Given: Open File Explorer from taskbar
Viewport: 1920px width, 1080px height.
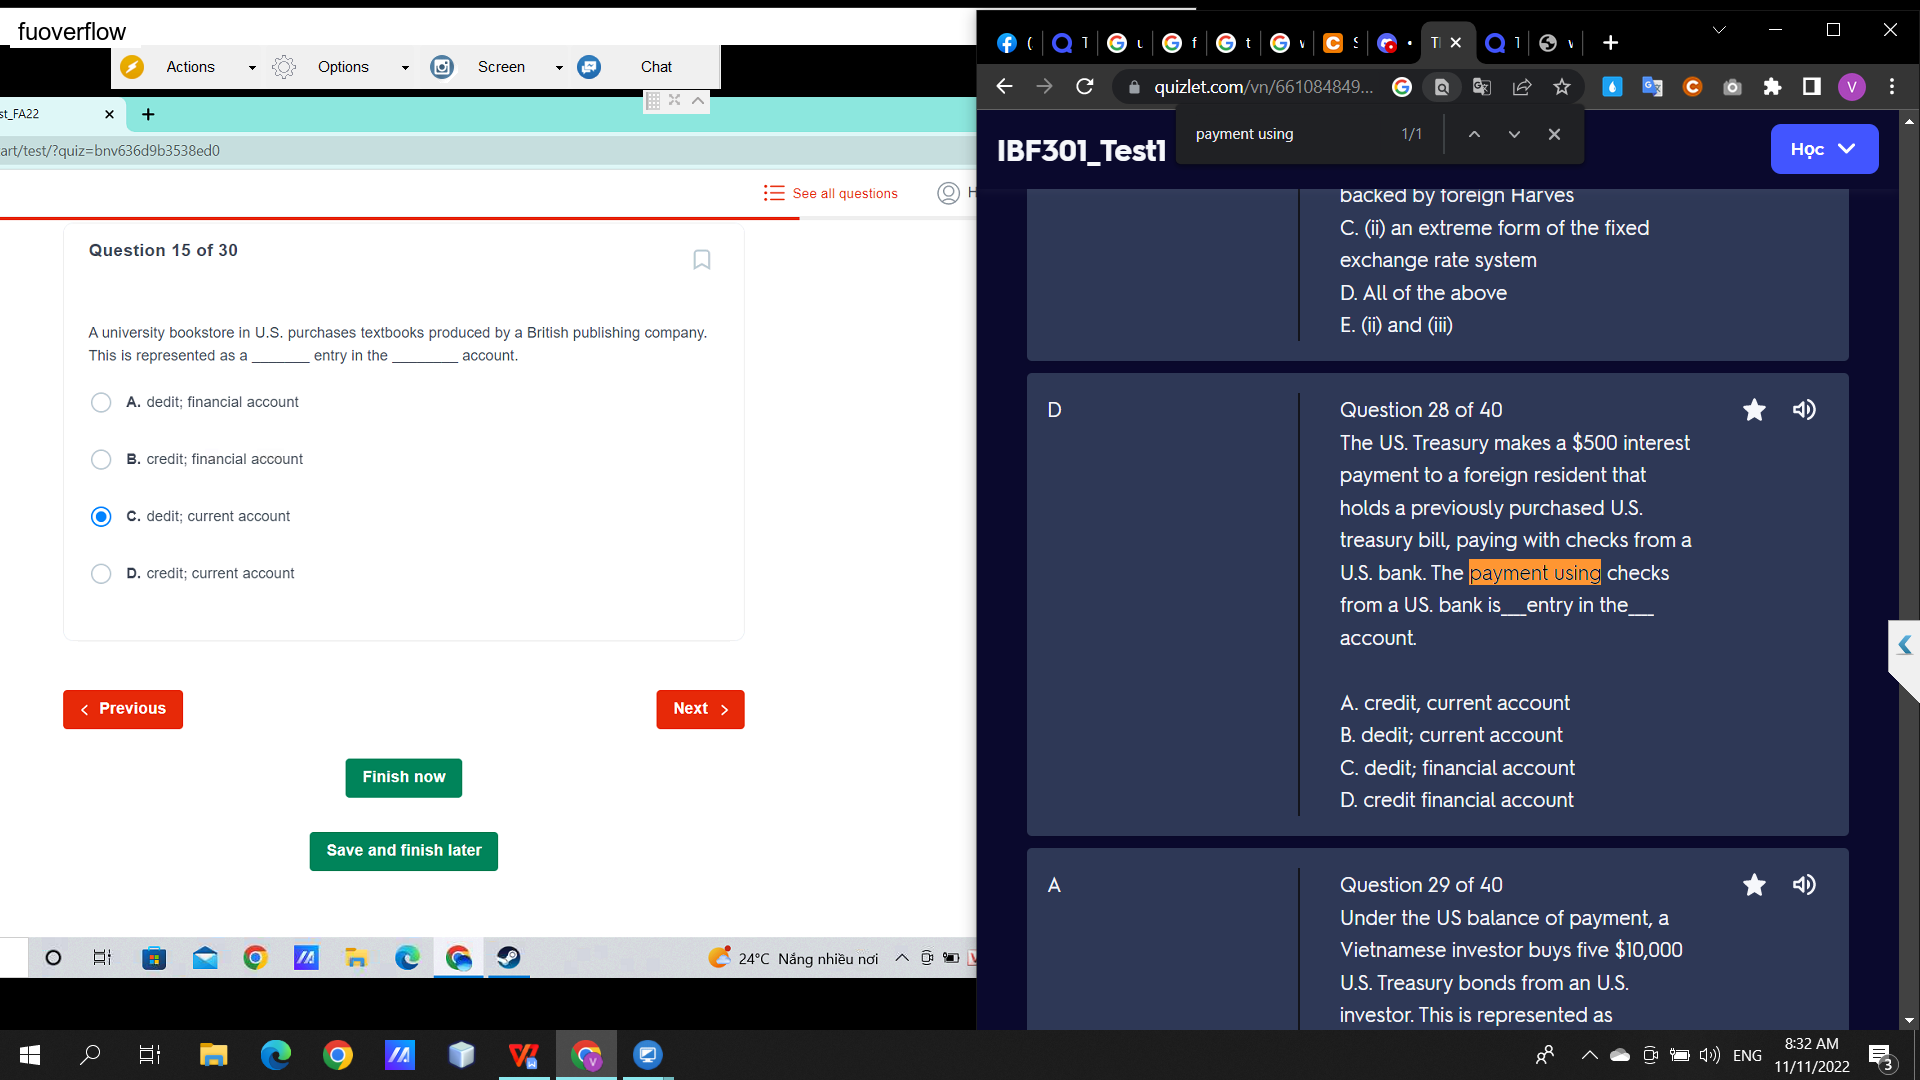Looking at the screenshot, I should pos(213,1055).
